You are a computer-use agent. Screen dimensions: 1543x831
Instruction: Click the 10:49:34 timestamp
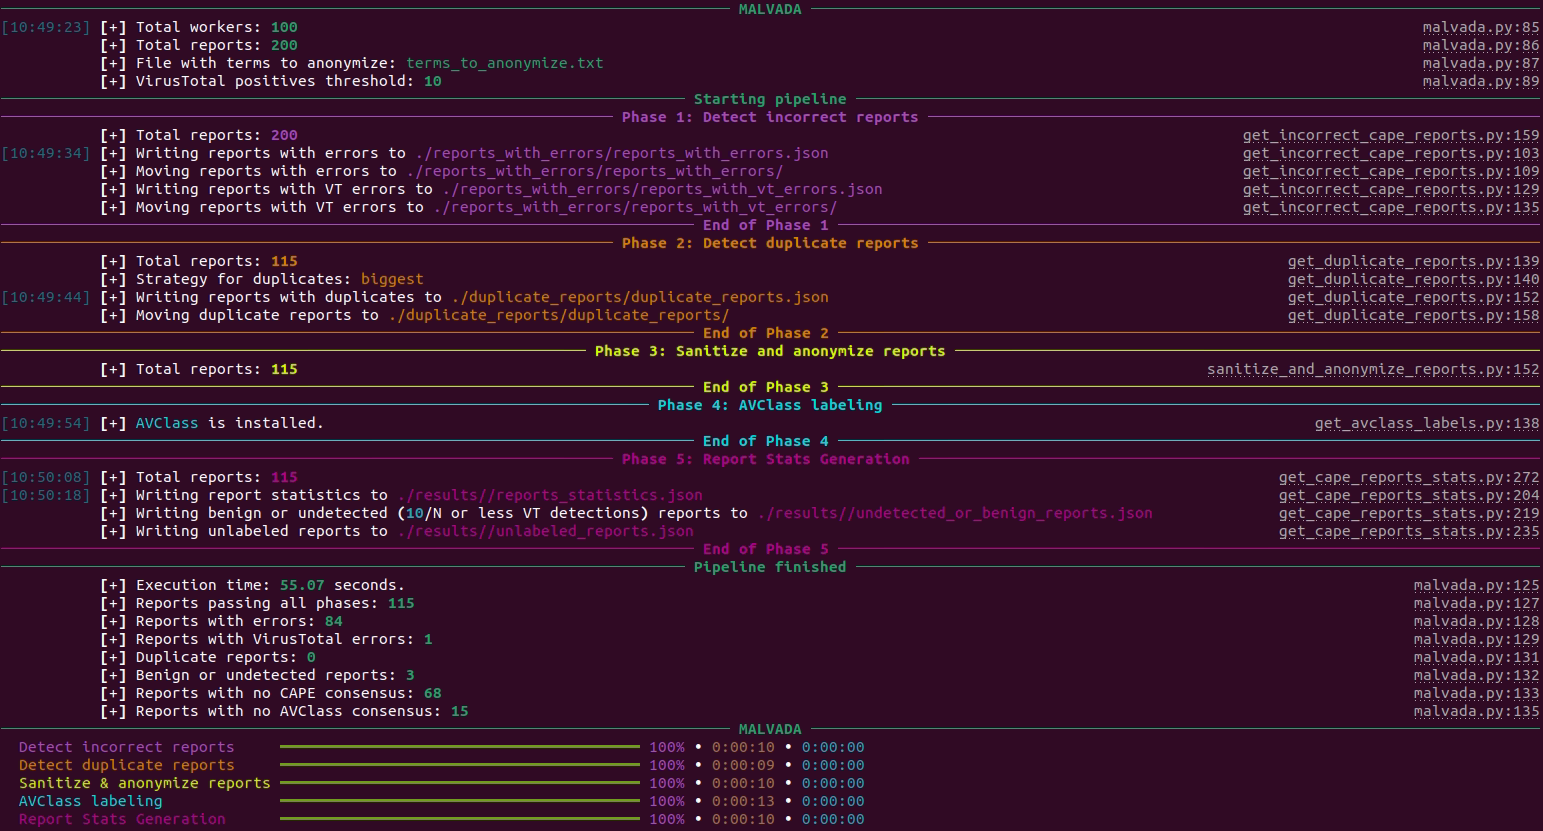click(46, 153)
